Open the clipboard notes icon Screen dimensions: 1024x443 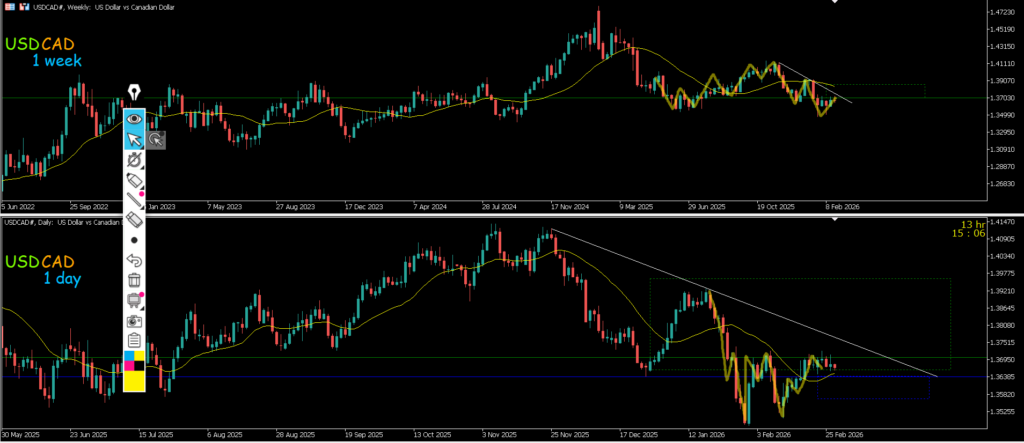134,341
